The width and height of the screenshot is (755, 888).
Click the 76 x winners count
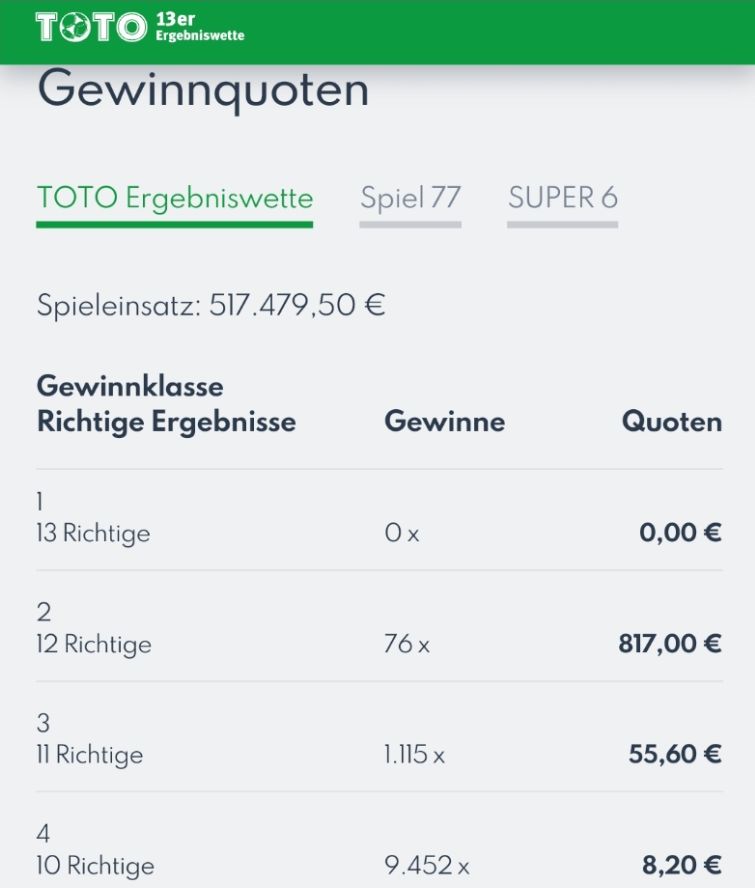click(x=407, y=644)
